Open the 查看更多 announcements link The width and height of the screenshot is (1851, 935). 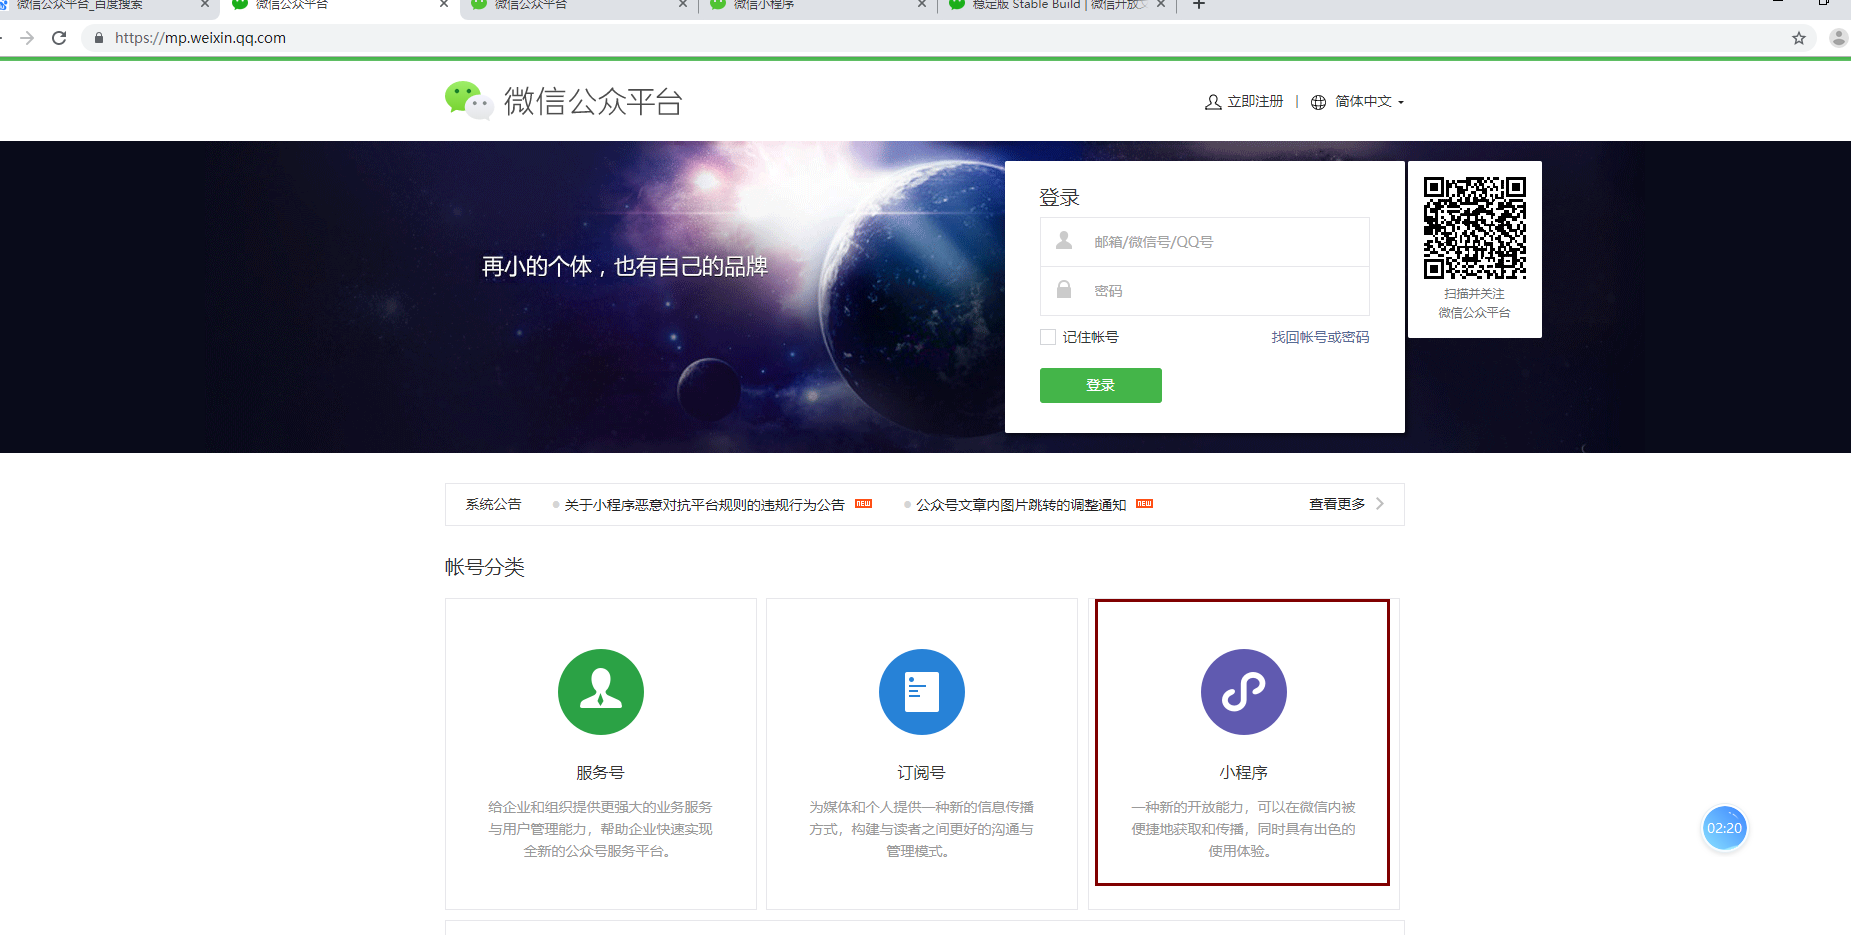coord(1337,504)
